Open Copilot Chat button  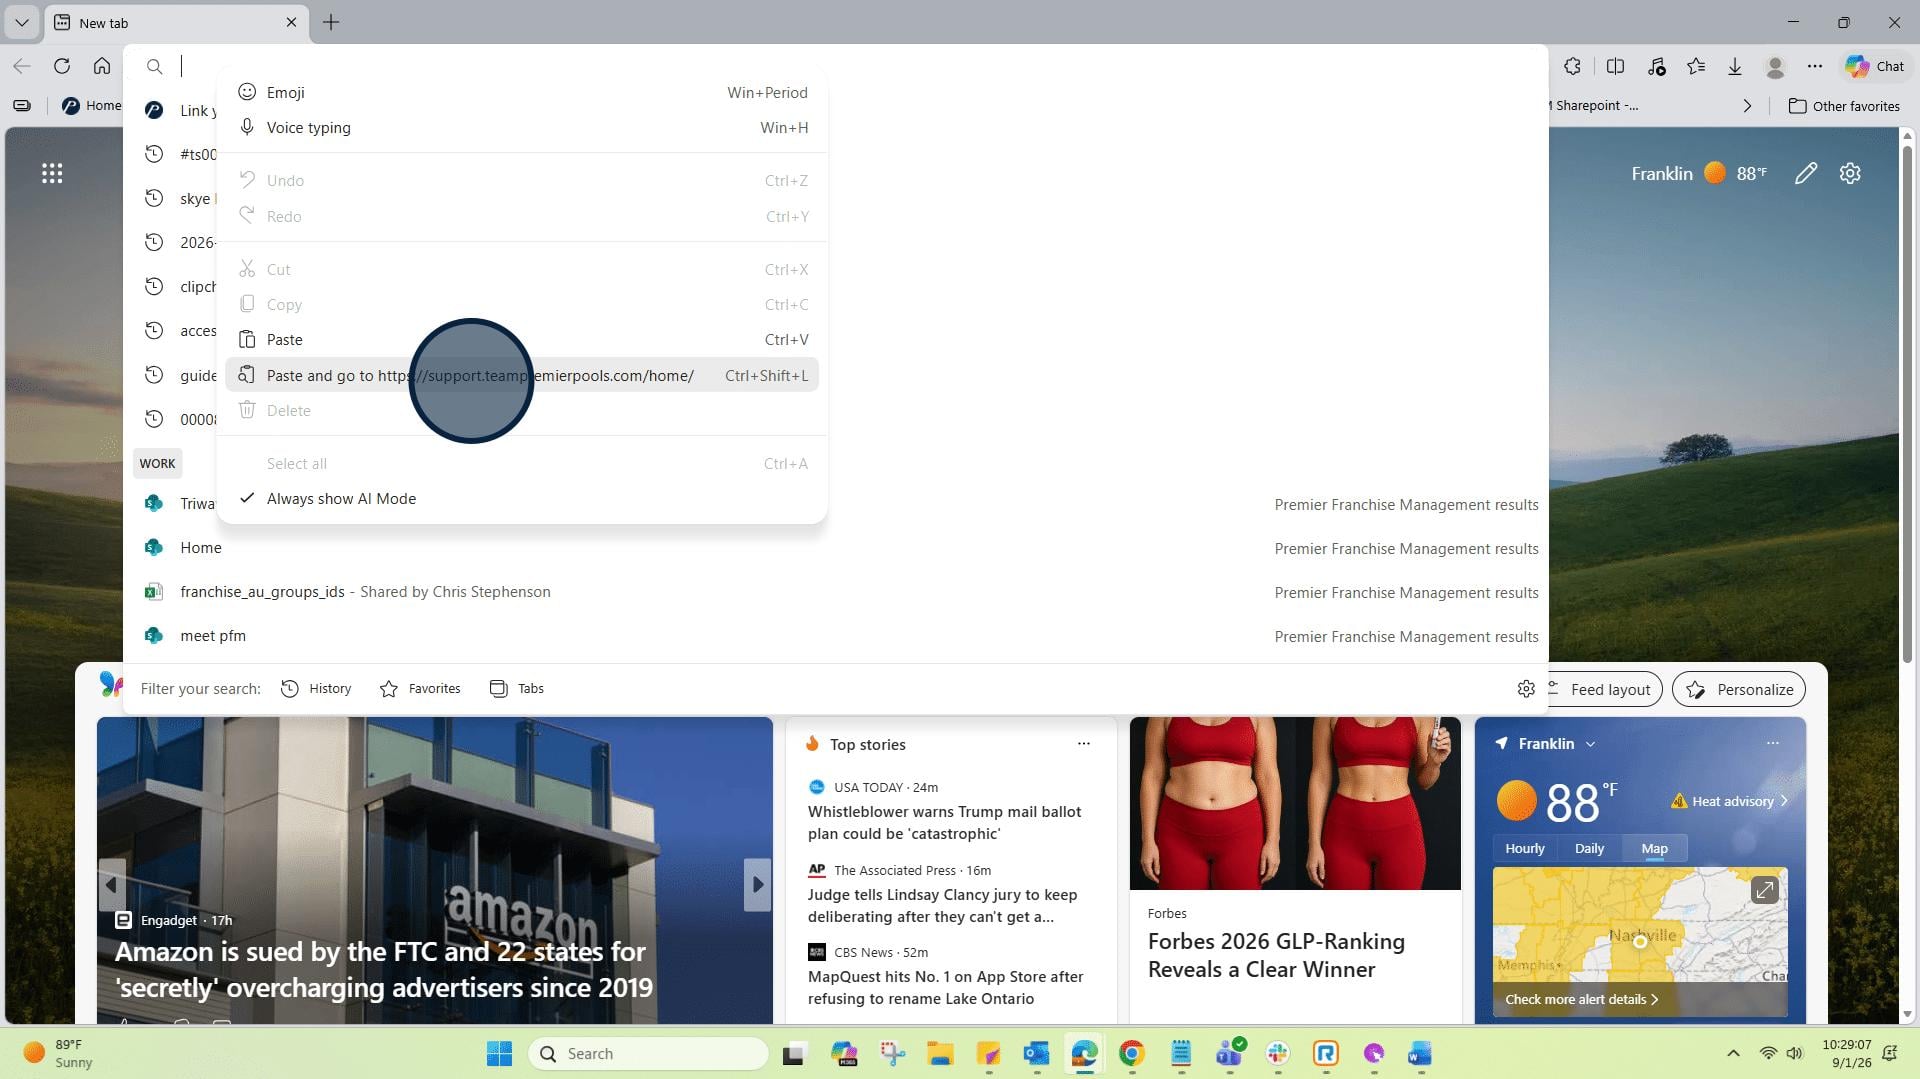click(1875, 66)
